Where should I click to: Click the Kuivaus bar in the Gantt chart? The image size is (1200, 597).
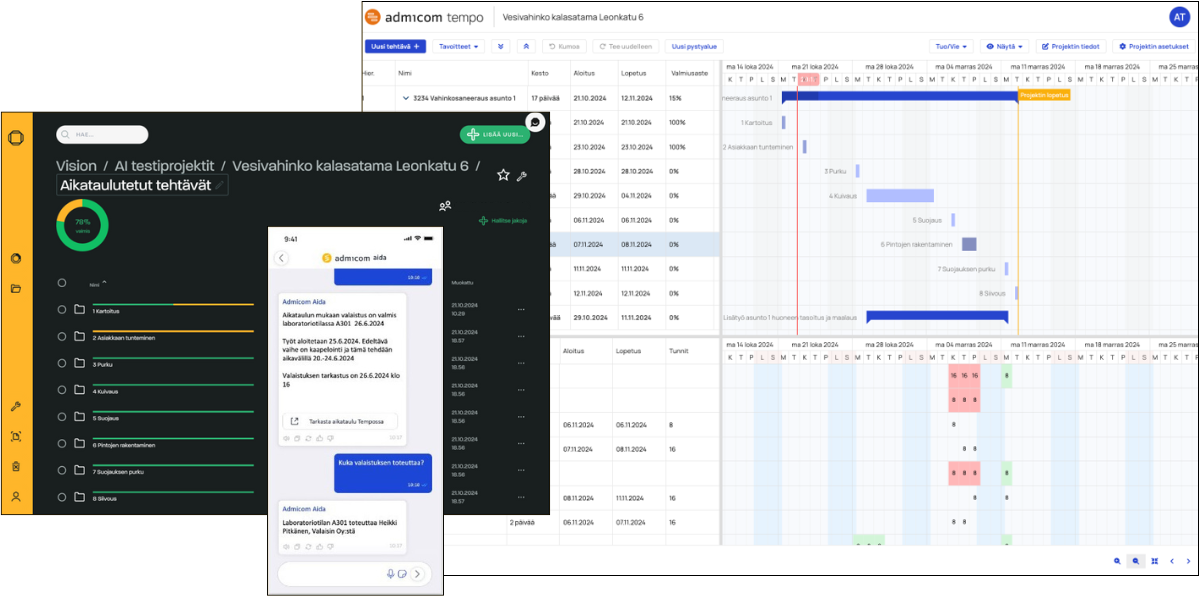point(899,196)
